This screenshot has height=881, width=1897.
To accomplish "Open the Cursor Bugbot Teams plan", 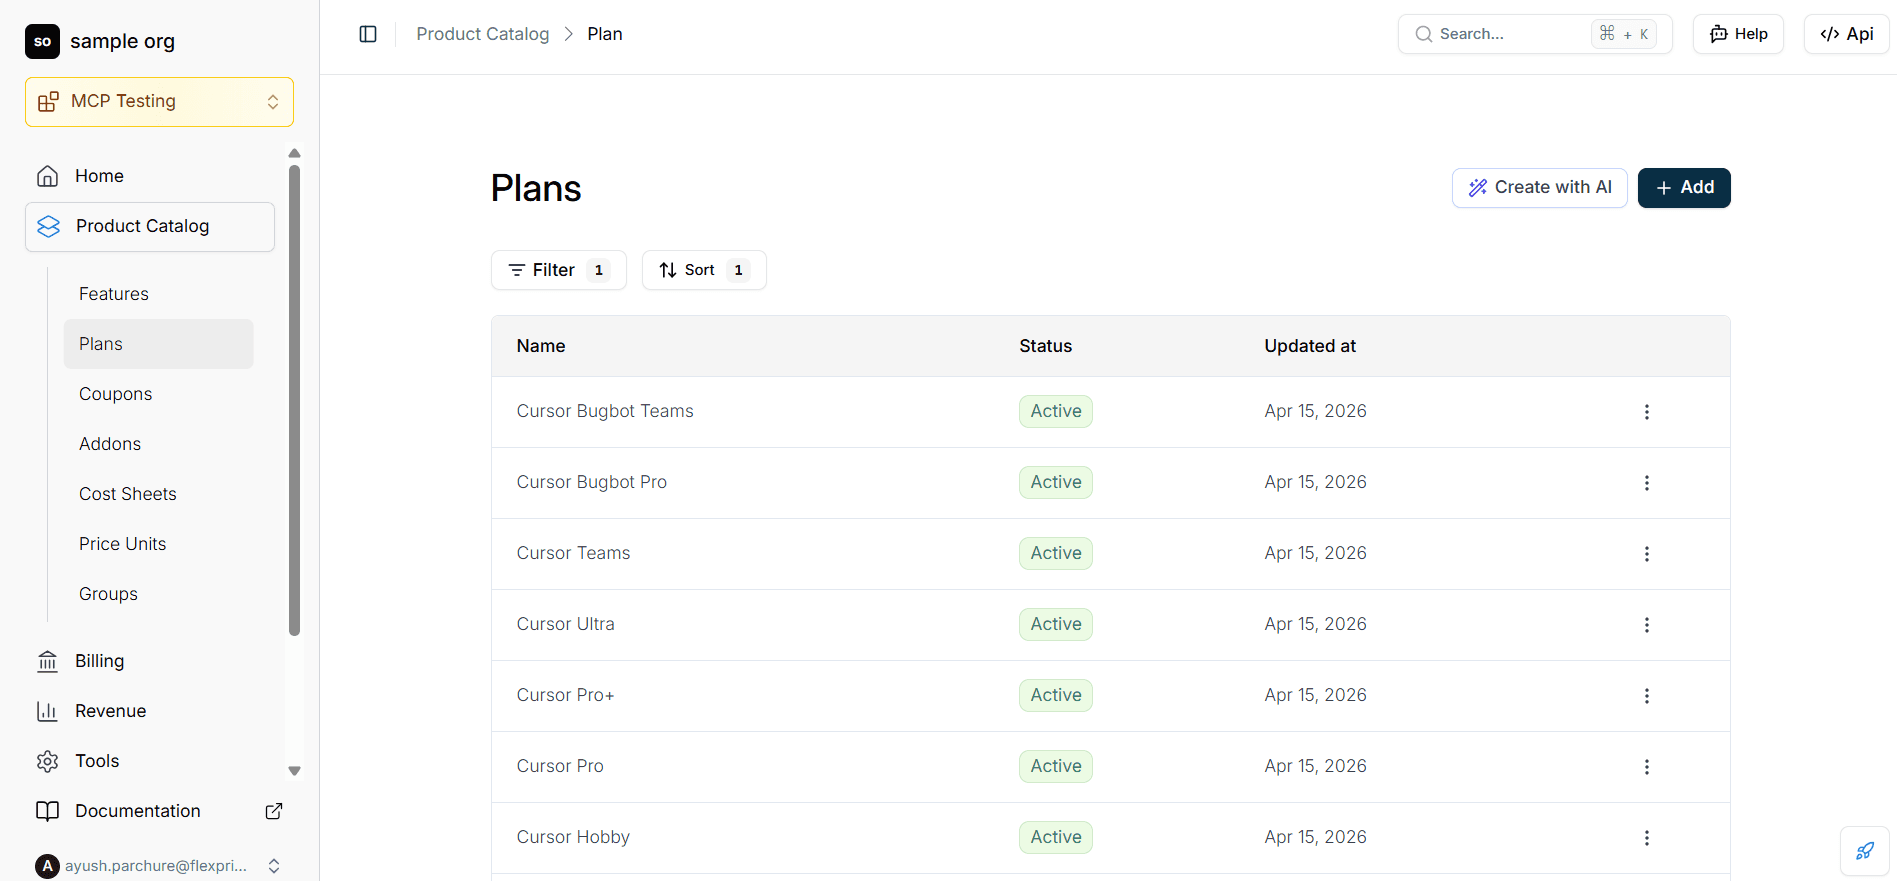I will pos(605,411).
